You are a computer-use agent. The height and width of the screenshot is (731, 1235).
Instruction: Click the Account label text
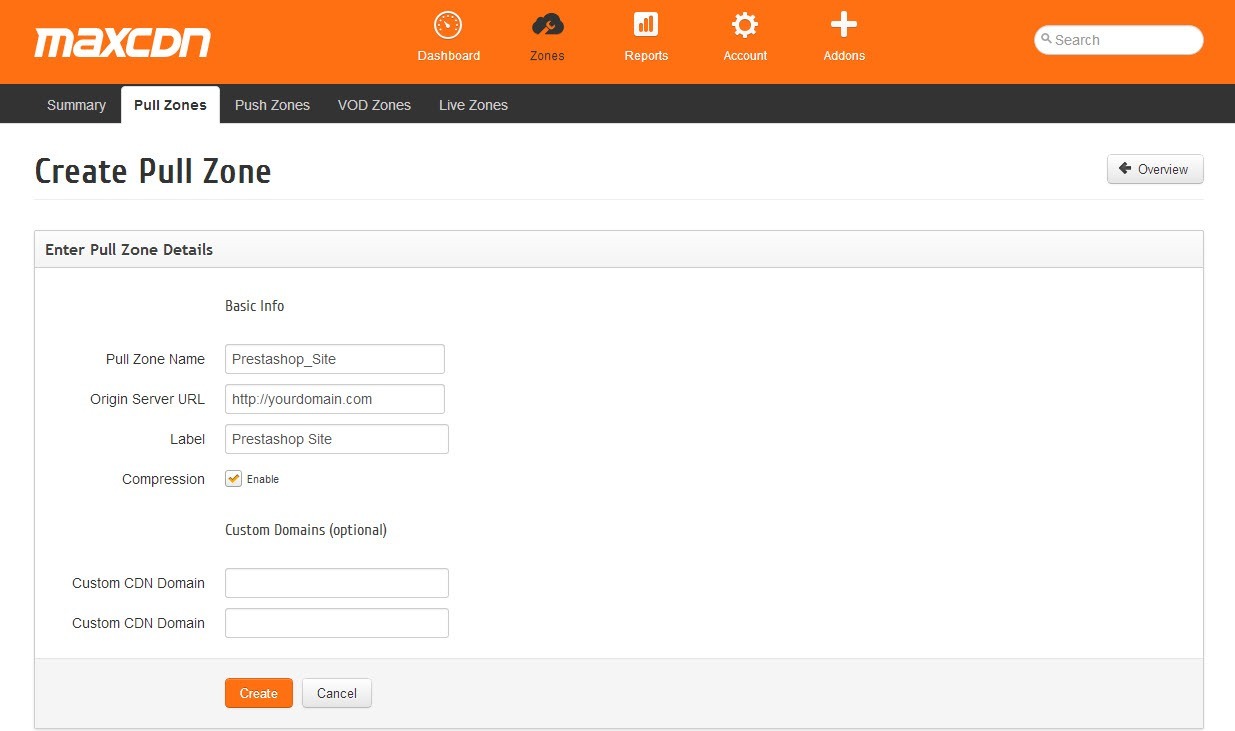(745, 56)
